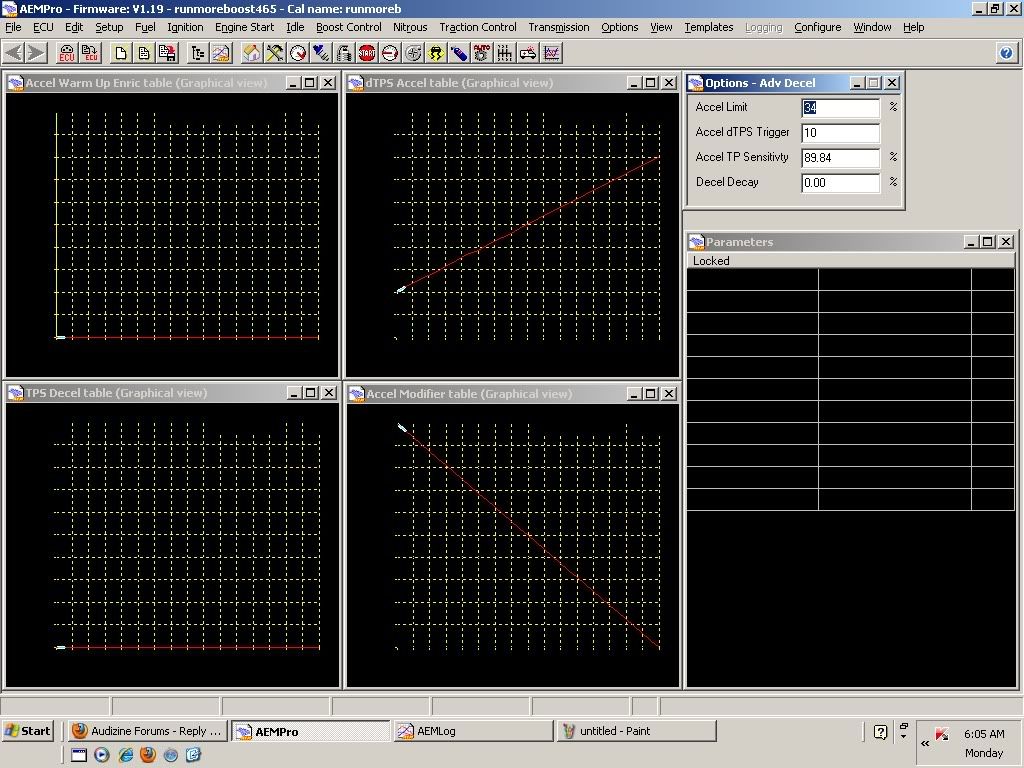
Task: Click the Accel TP Sensitivity input field
Action: point(840,157)
